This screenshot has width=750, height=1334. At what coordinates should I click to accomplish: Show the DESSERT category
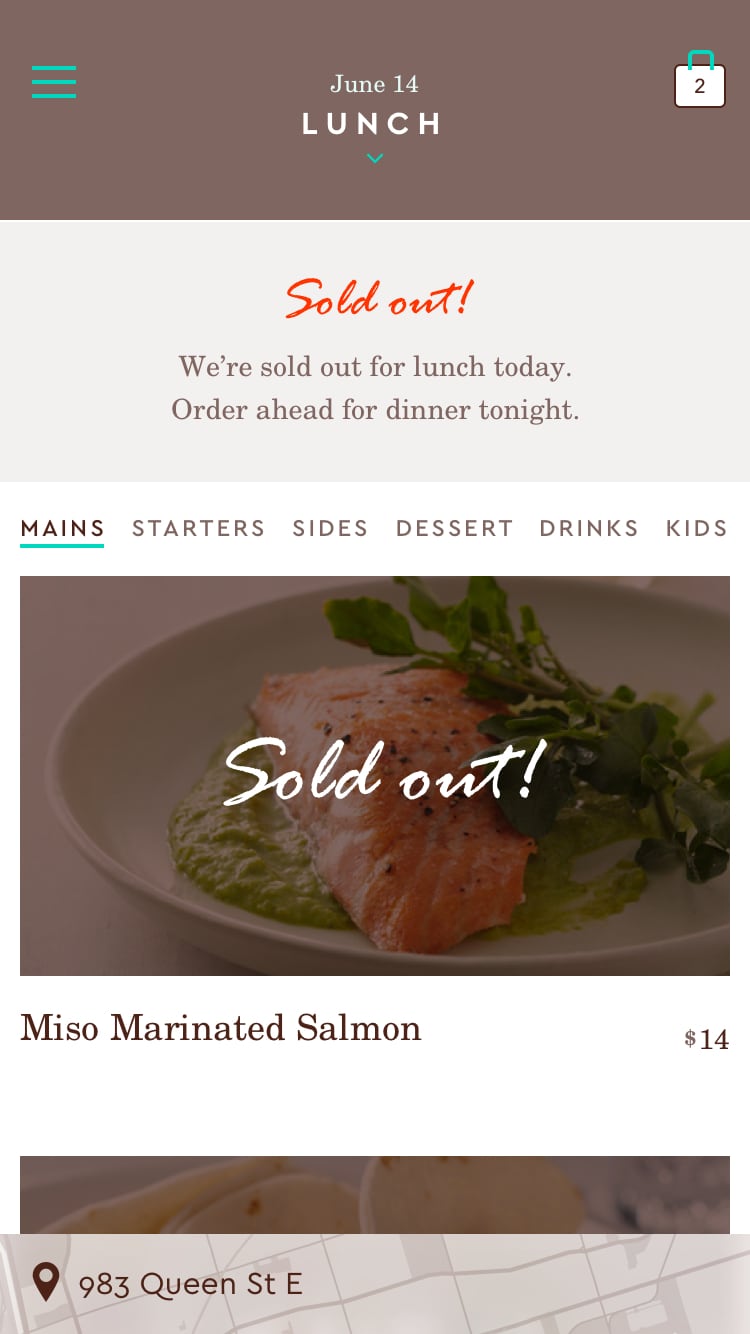pos(454,528)
